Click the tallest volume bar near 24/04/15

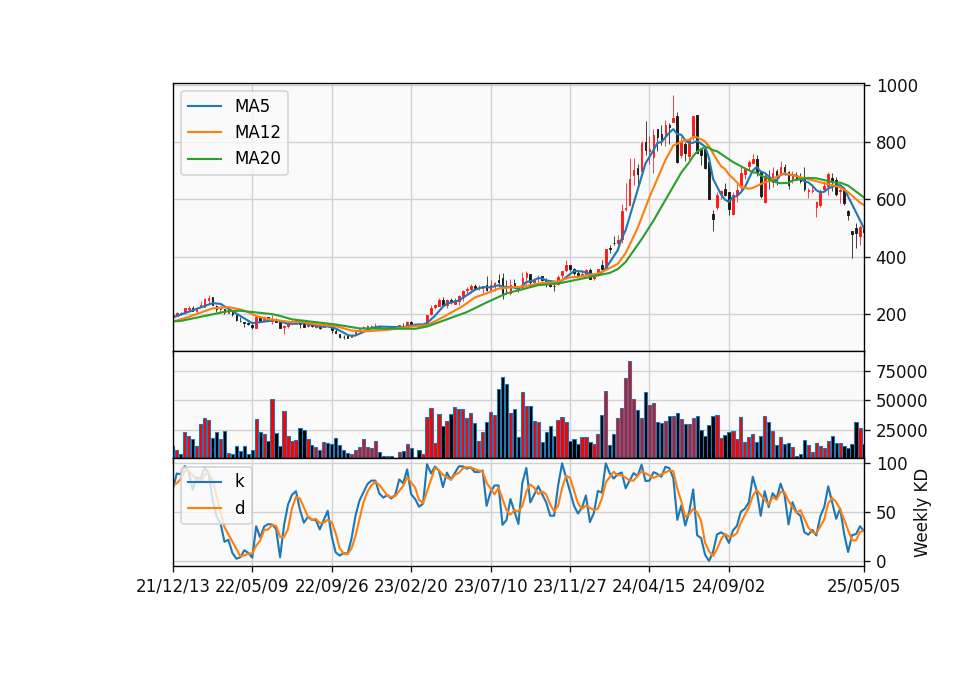630,410
